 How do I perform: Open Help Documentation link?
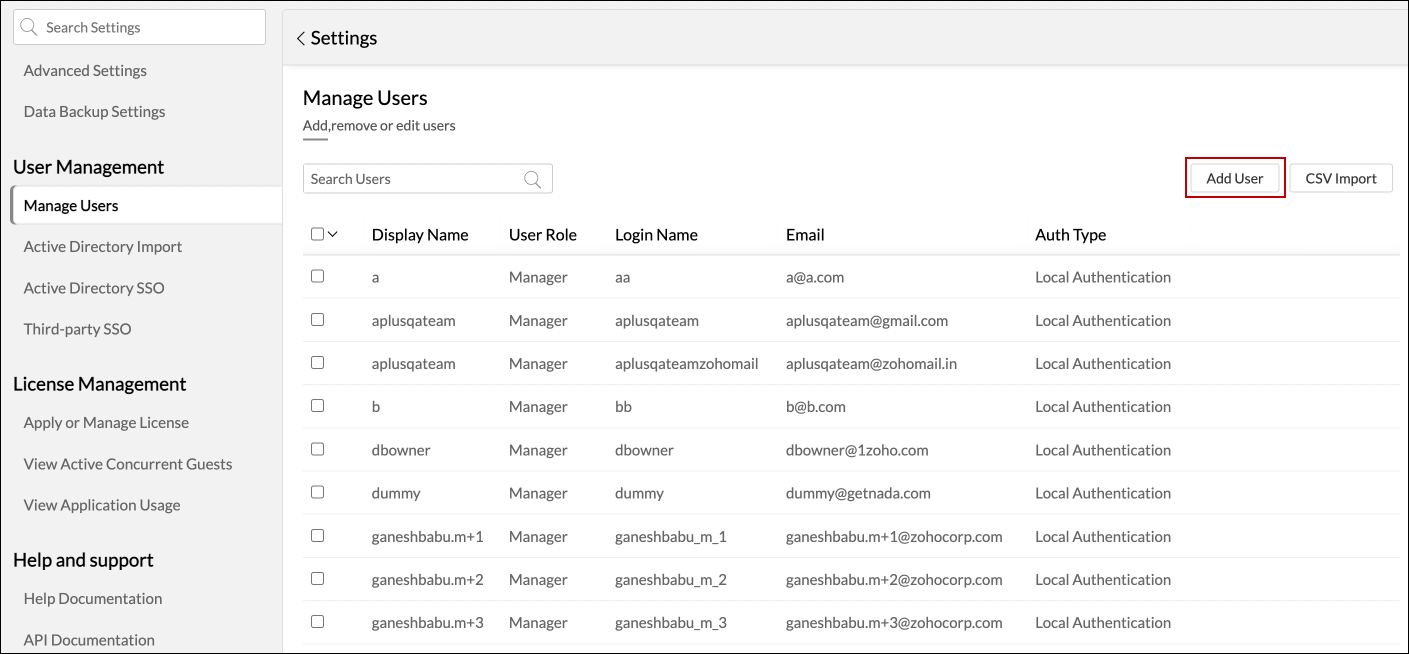(x=93, y=599)
